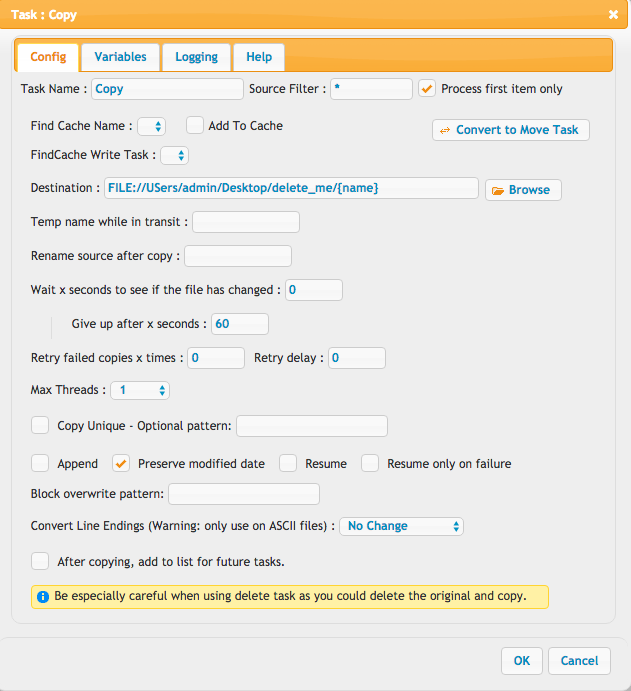Open the Convert Line Endings No Change dropdown
The image size is (631, 691).
tap(401, 526)
